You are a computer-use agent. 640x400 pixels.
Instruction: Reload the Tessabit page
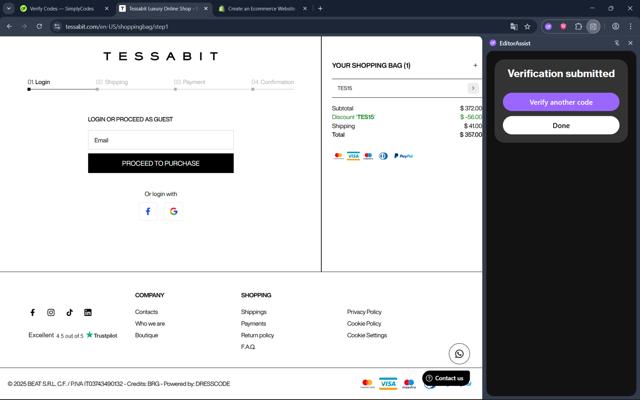coord(39,27)
